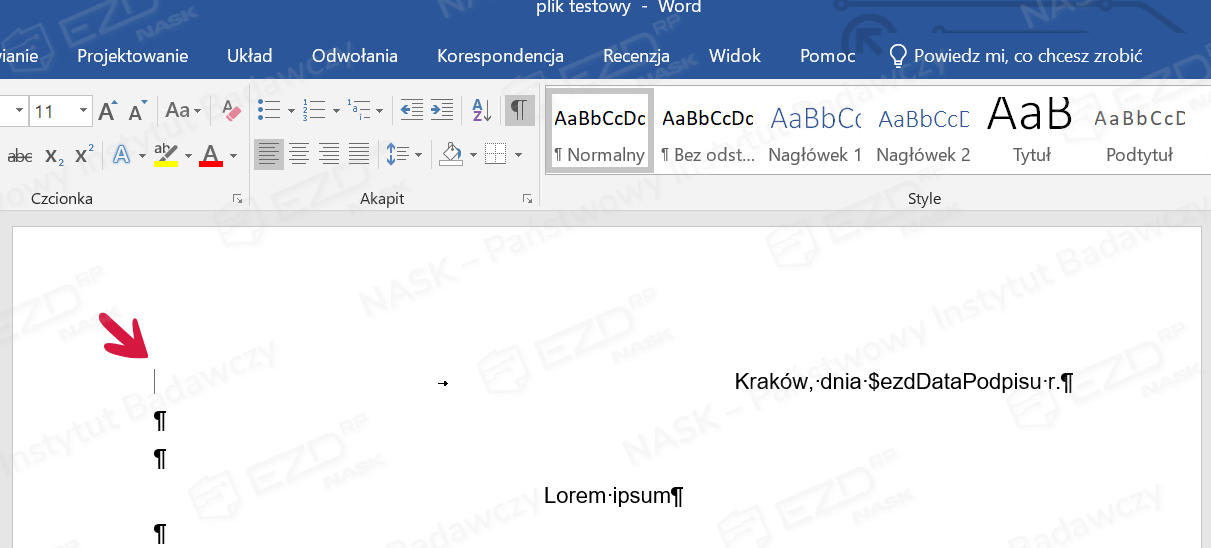
Task: Apply the red font color swatch
Action: tap(210, 155)
